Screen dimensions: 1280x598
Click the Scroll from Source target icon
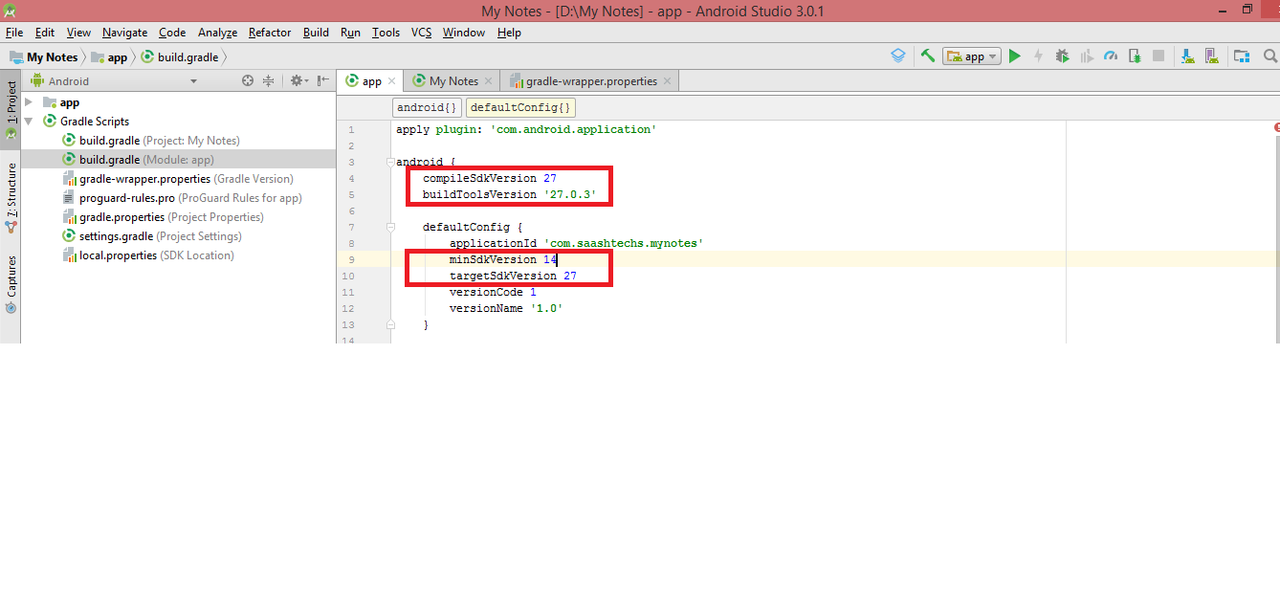tap(249, 81)
